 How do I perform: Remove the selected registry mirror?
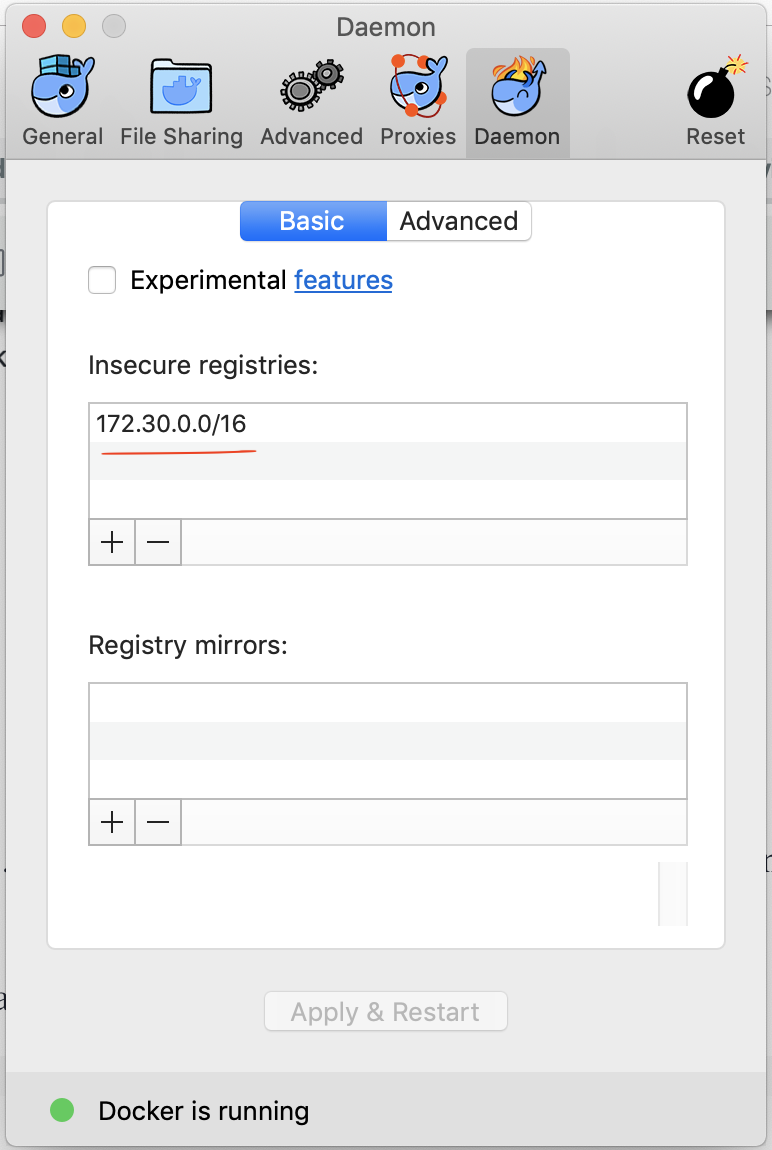coord(158,822)
